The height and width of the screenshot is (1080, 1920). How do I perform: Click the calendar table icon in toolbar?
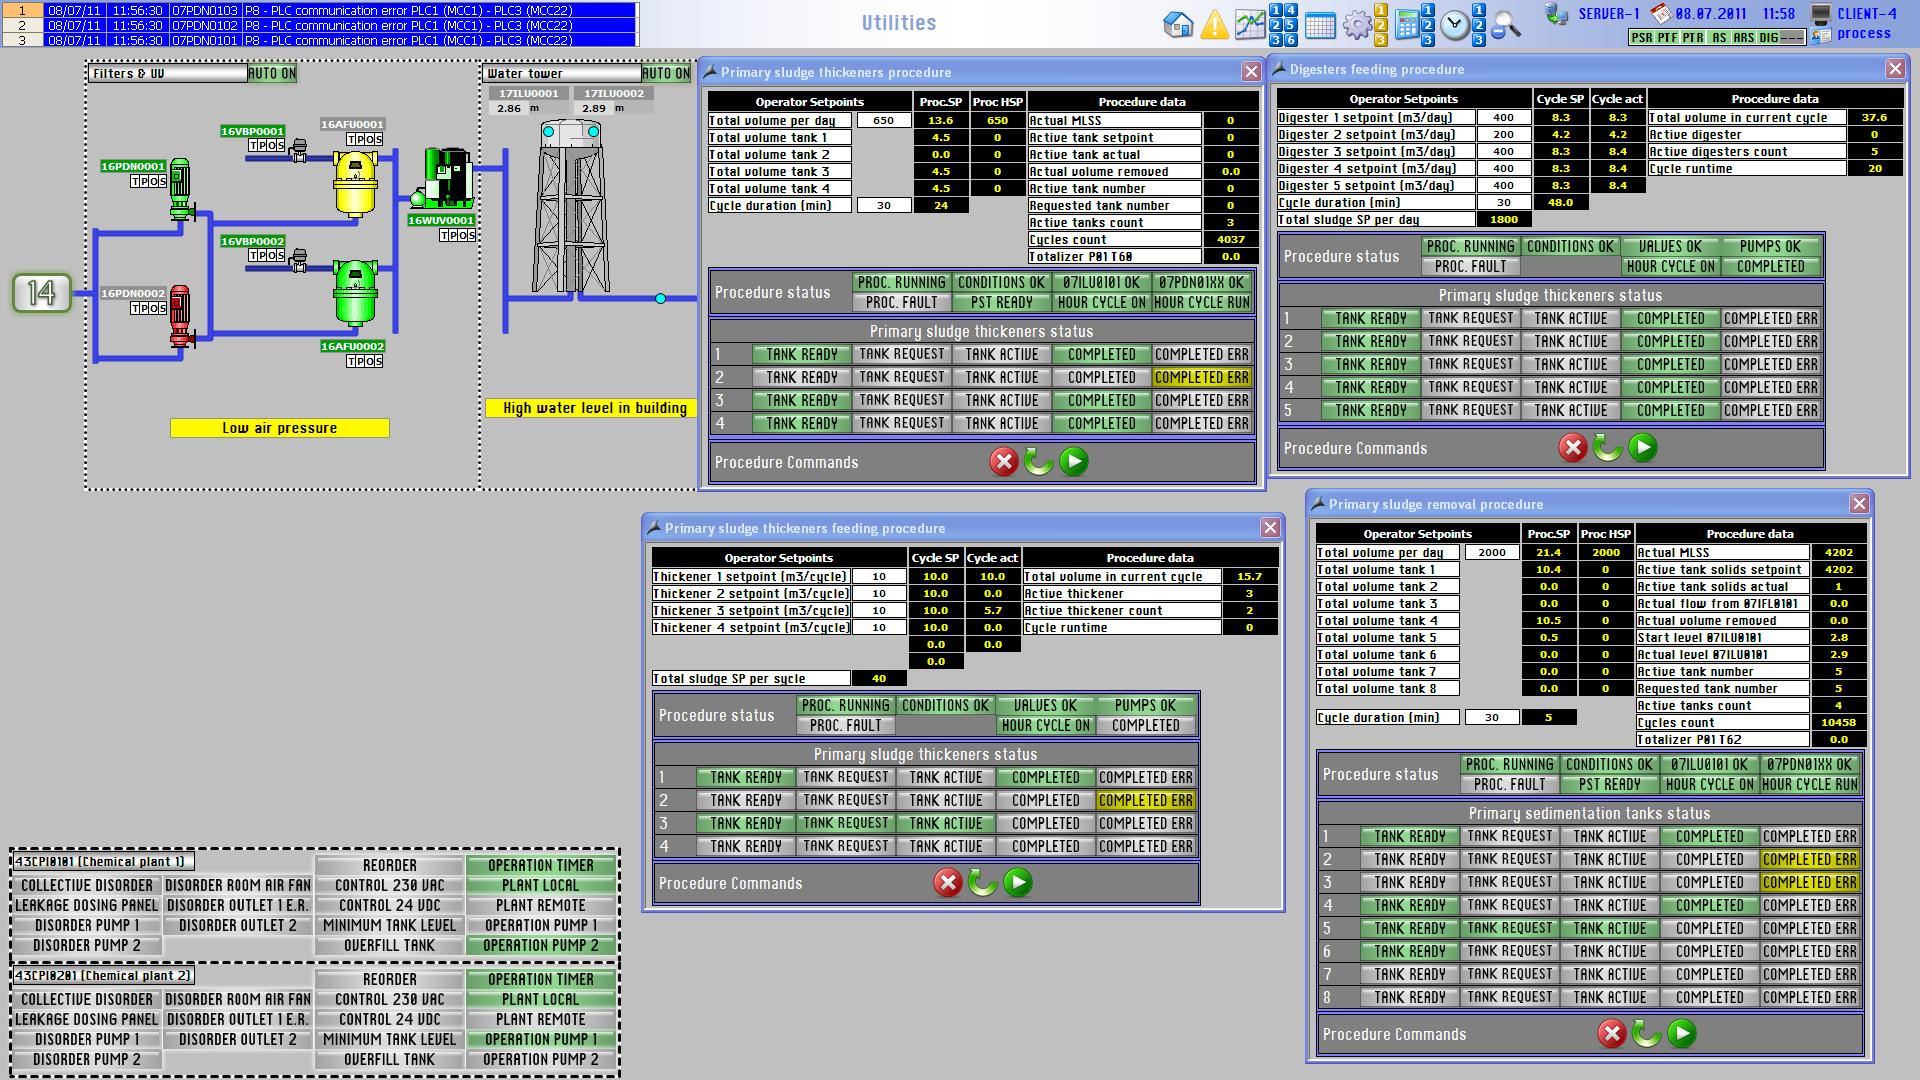pos(1320,26)
